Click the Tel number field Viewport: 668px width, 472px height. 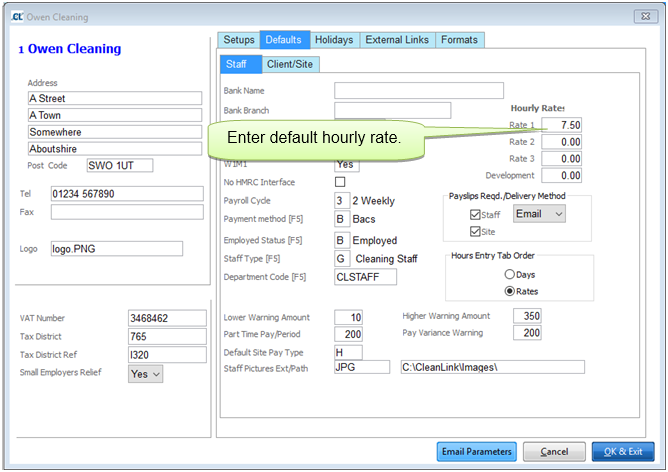[x=127, y=194]
